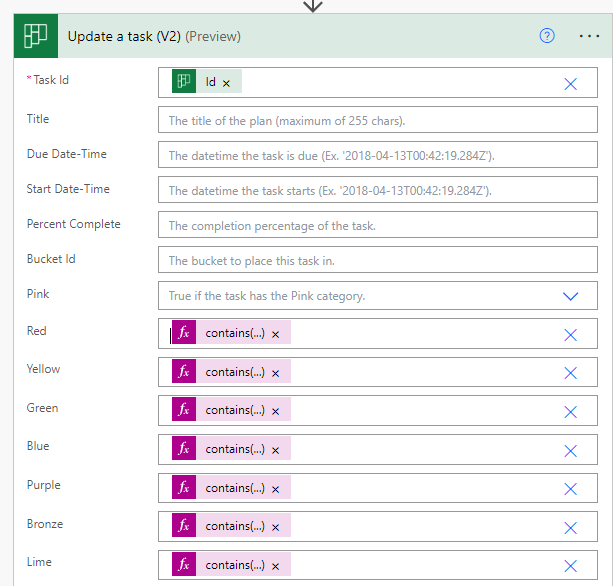613x586 pixels.
Task: Click the fx expression icon in Bronze
Action: tap(184, 526)
